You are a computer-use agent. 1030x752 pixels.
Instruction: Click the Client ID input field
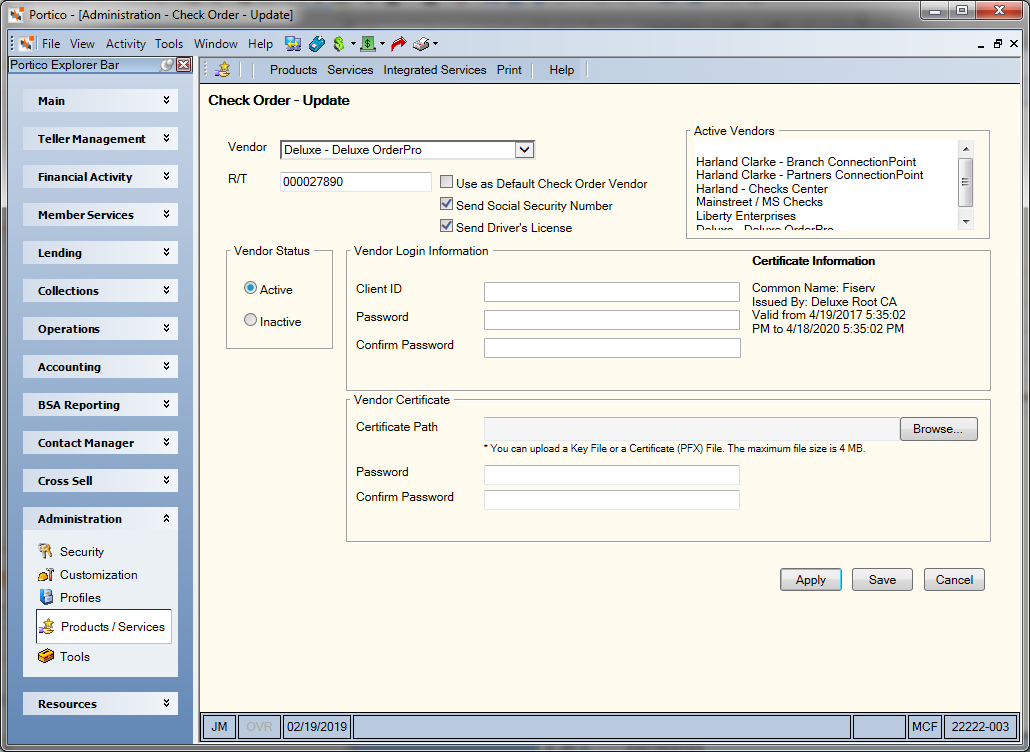[x=612, y=292]
